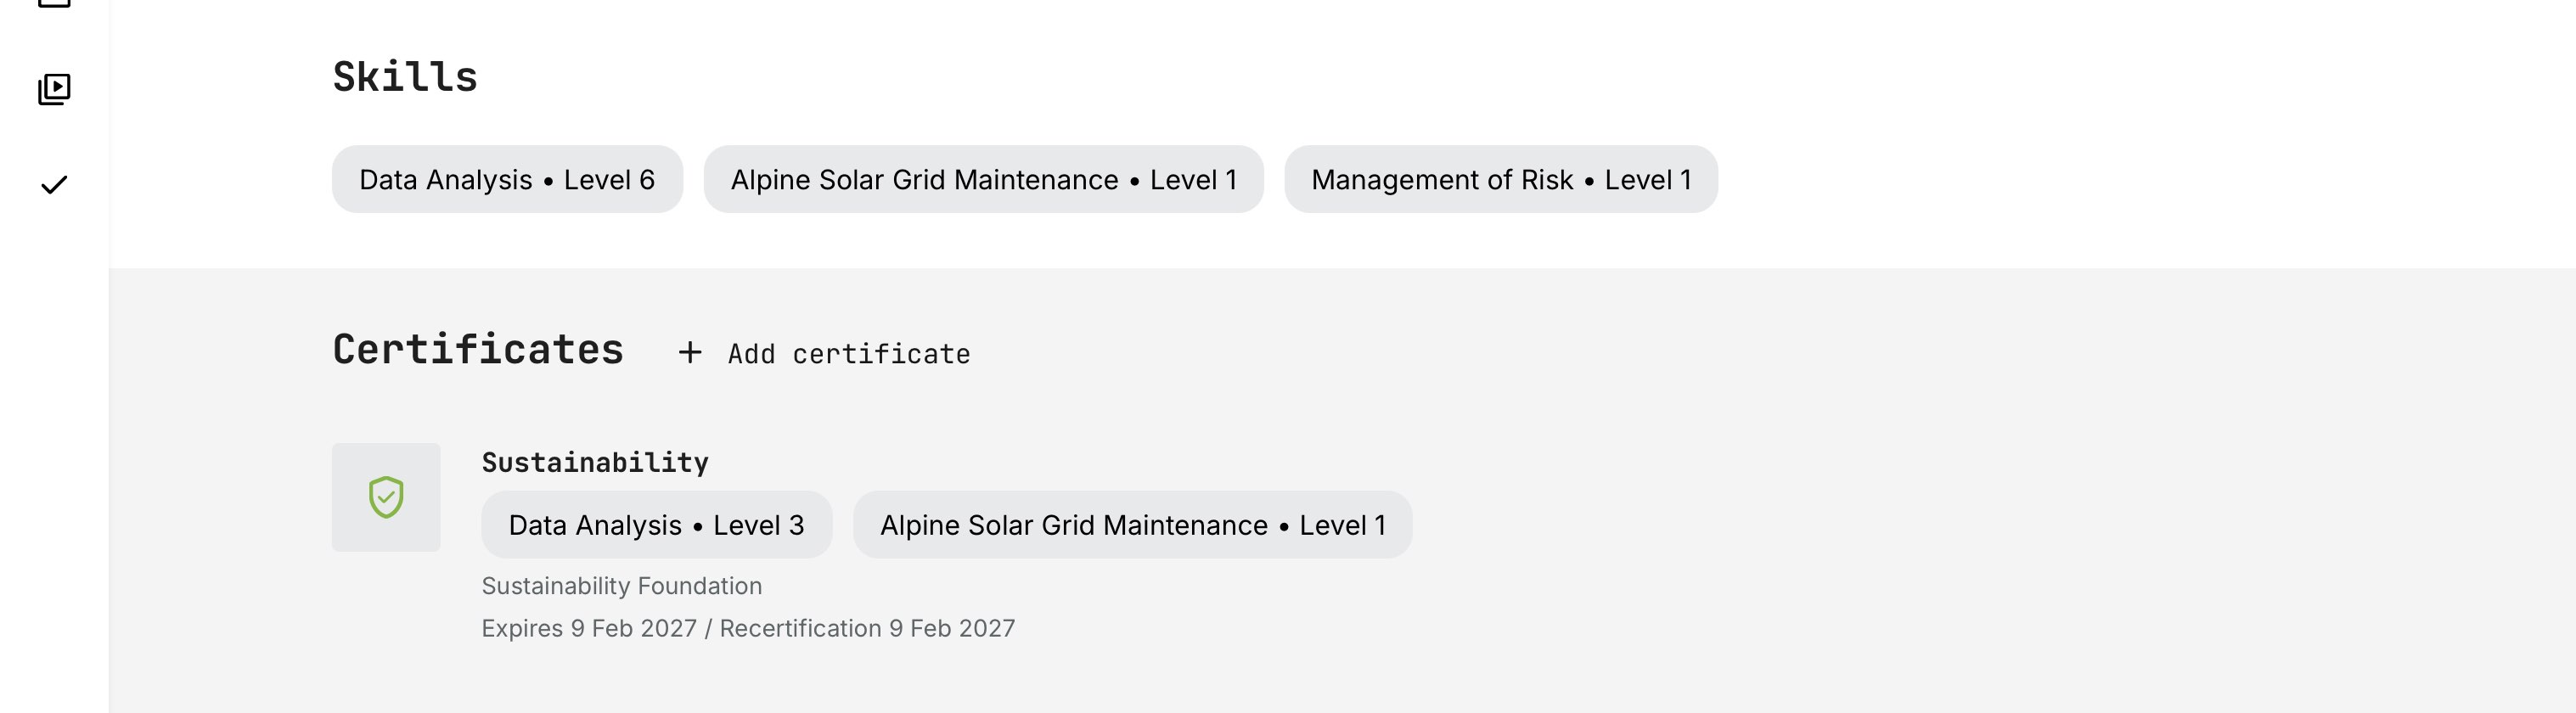Toggle the Alpine Solar Grid Maintenance chip under Skills
The image size is (2576, 713).
[984, 179]
